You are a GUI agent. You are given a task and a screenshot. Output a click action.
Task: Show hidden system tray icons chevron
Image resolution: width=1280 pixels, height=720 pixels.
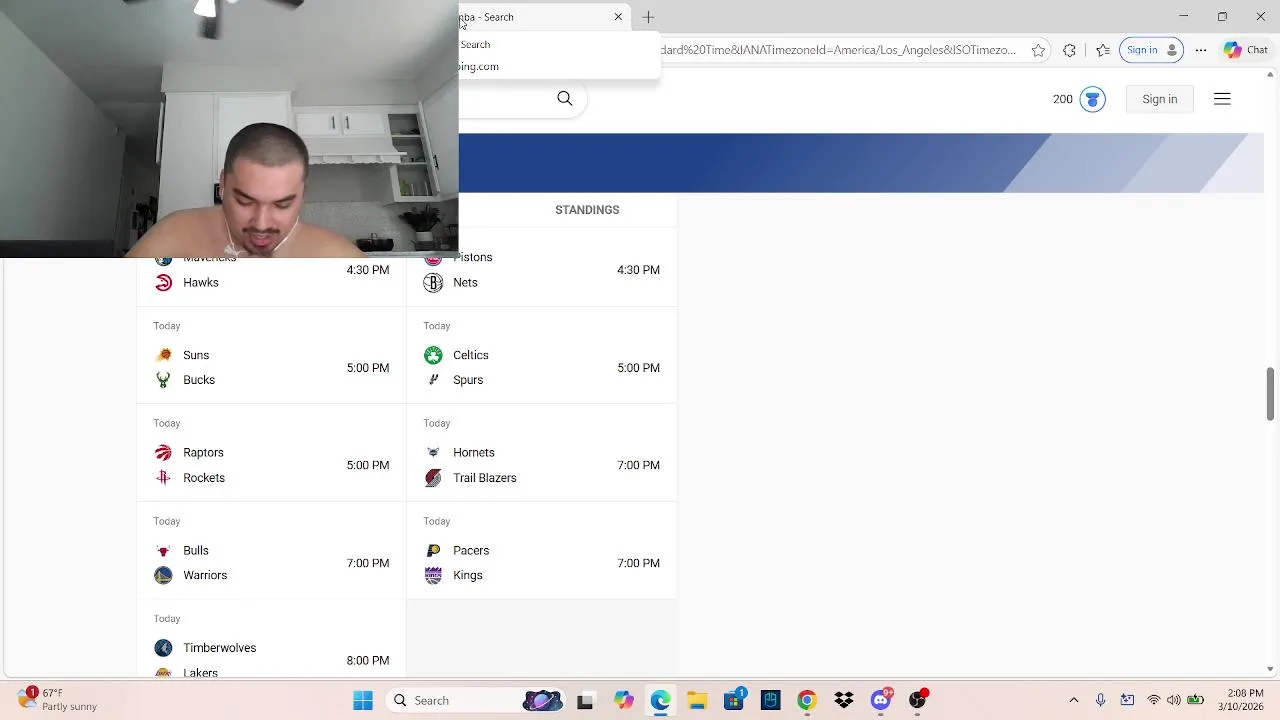coord(1074,701)
